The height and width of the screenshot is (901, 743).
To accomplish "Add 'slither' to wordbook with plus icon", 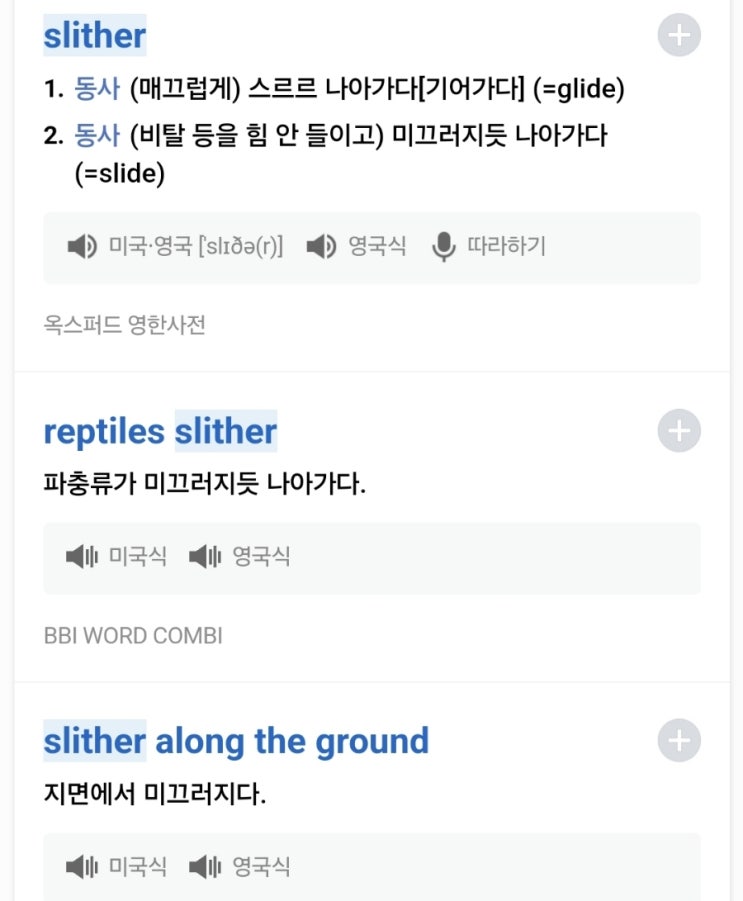I will point(679,35).
